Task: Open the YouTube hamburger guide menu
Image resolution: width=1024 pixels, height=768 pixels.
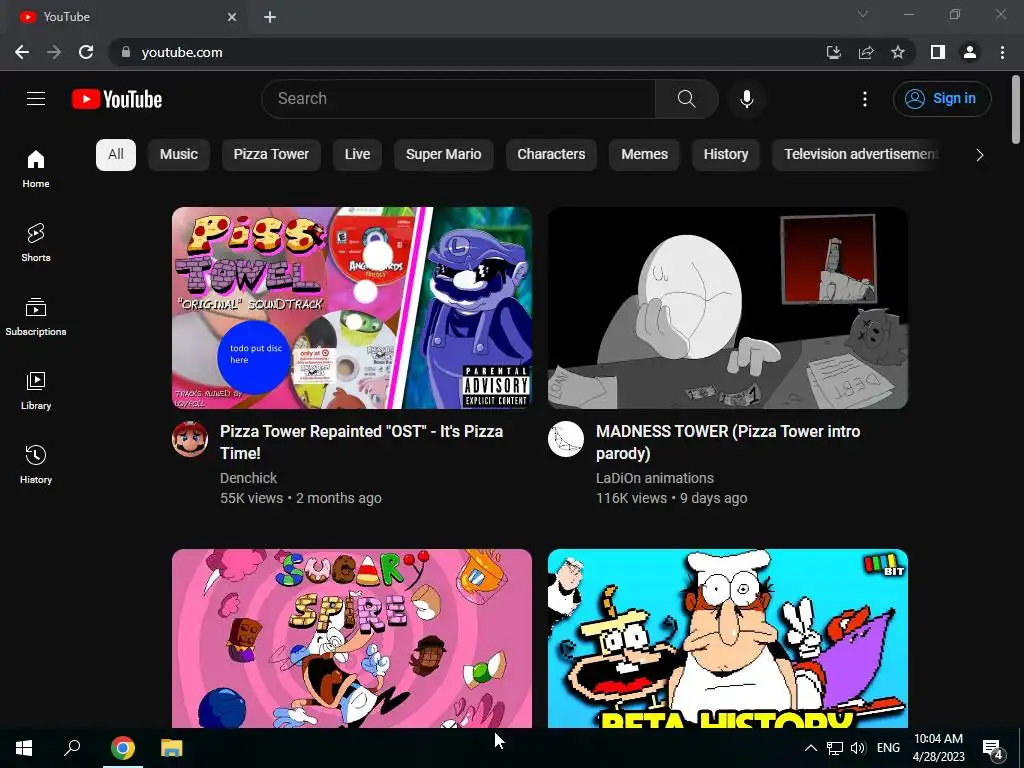Action: coord(36,99)
